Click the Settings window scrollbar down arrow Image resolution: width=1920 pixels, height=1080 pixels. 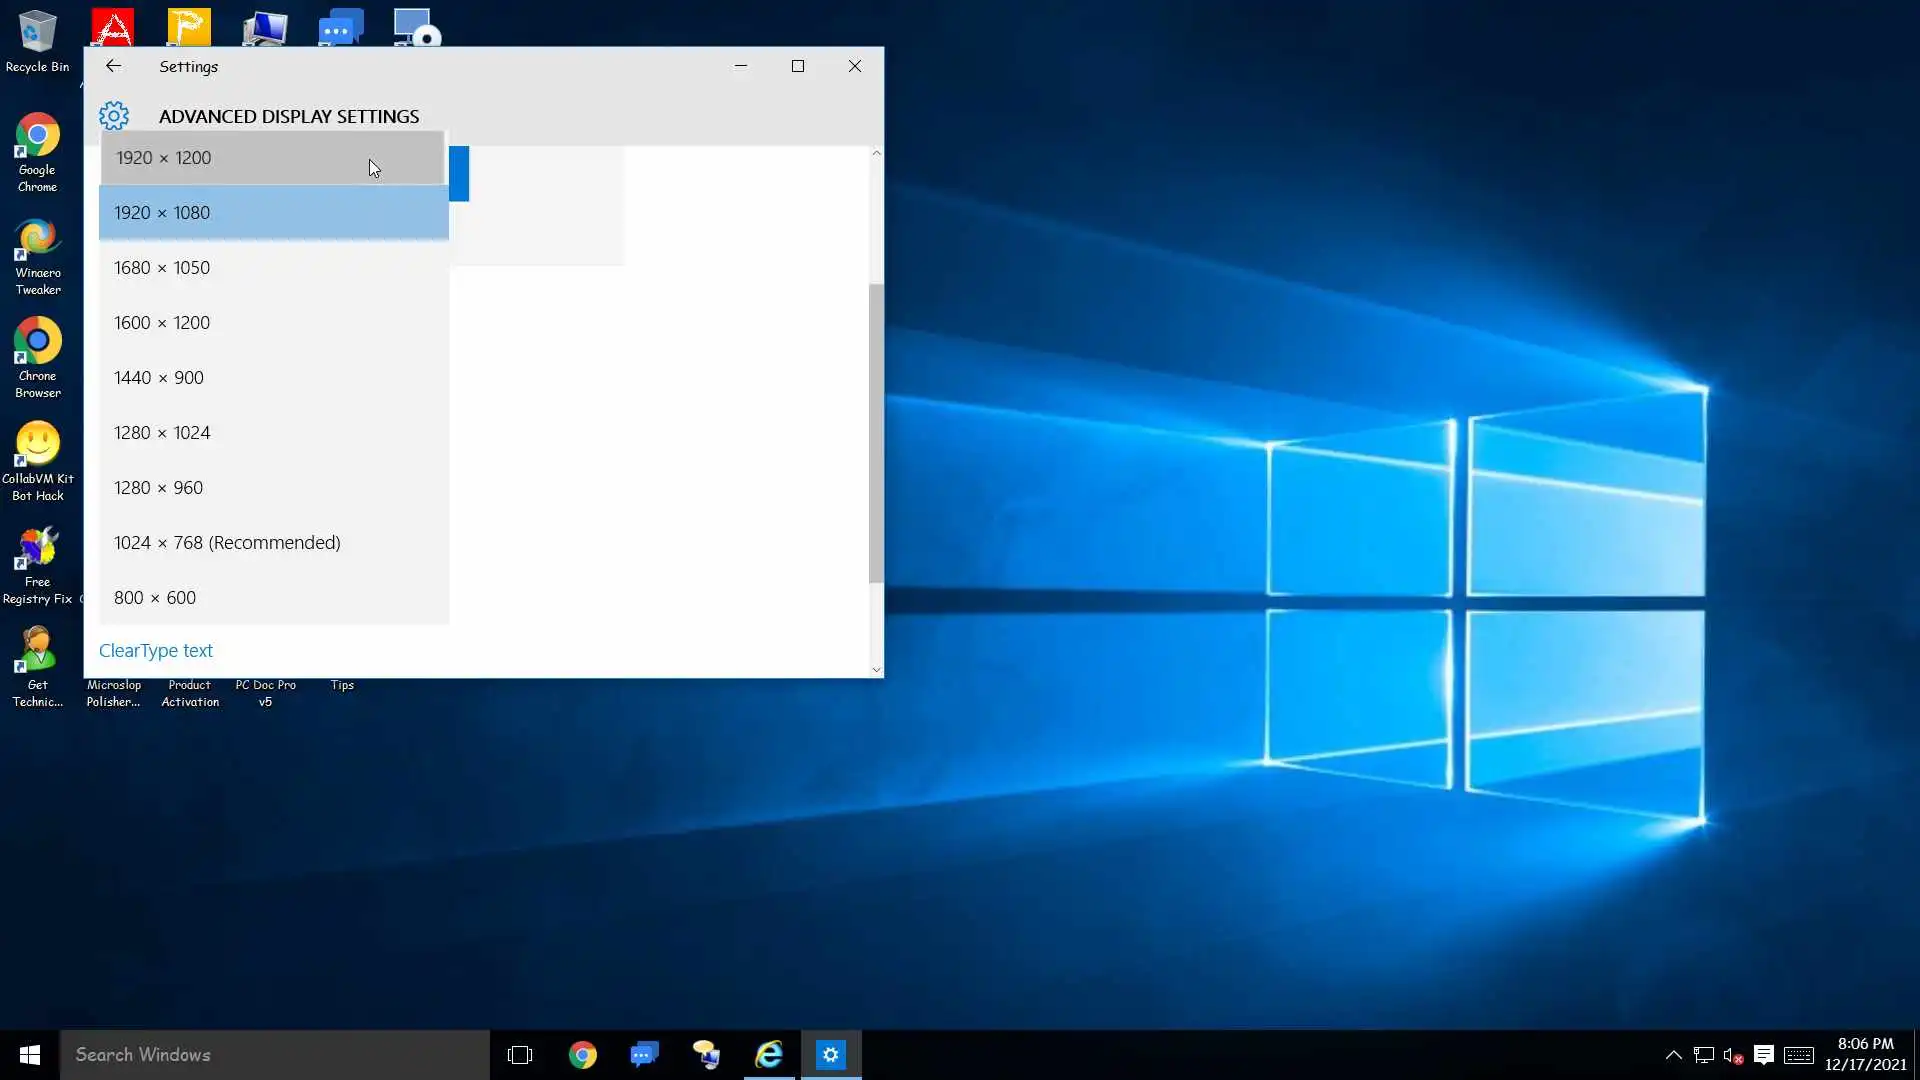tap(877, 670)
